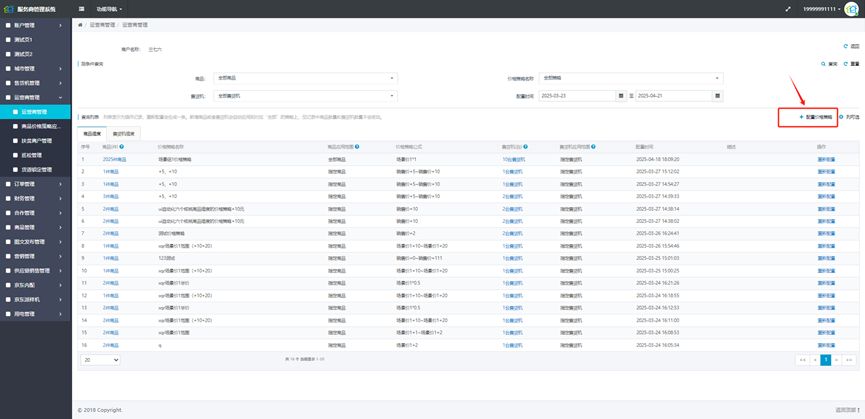Click the user avatar in the top right
Viewport: 865px width, 419px height.
[x=851, y=9]
